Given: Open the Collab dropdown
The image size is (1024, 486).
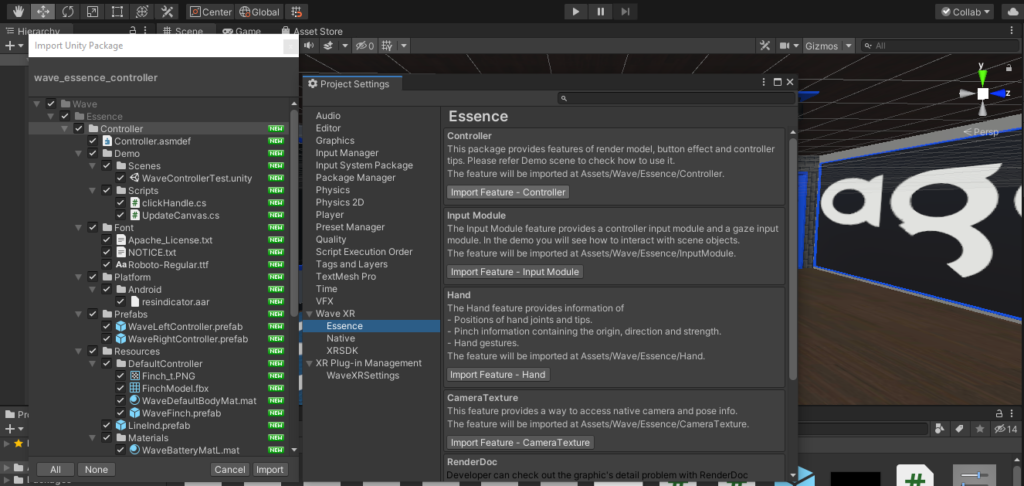Looking at the screenshot, I should point(964,12).
